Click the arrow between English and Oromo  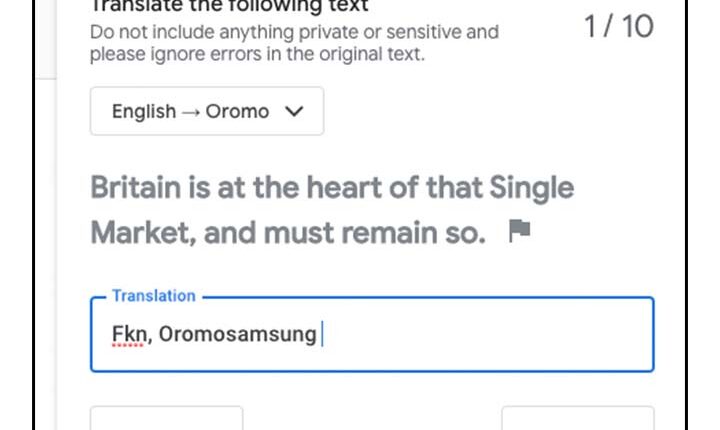[x=191, y=112]
